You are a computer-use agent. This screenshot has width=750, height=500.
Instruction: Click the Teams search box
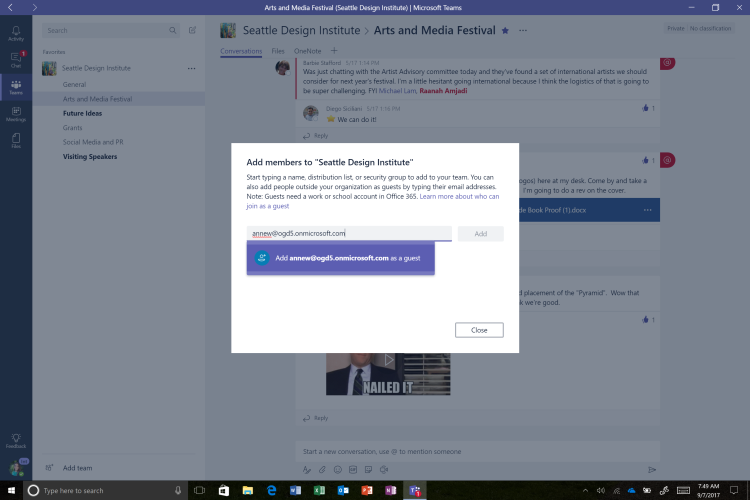[x=111, y=30]
